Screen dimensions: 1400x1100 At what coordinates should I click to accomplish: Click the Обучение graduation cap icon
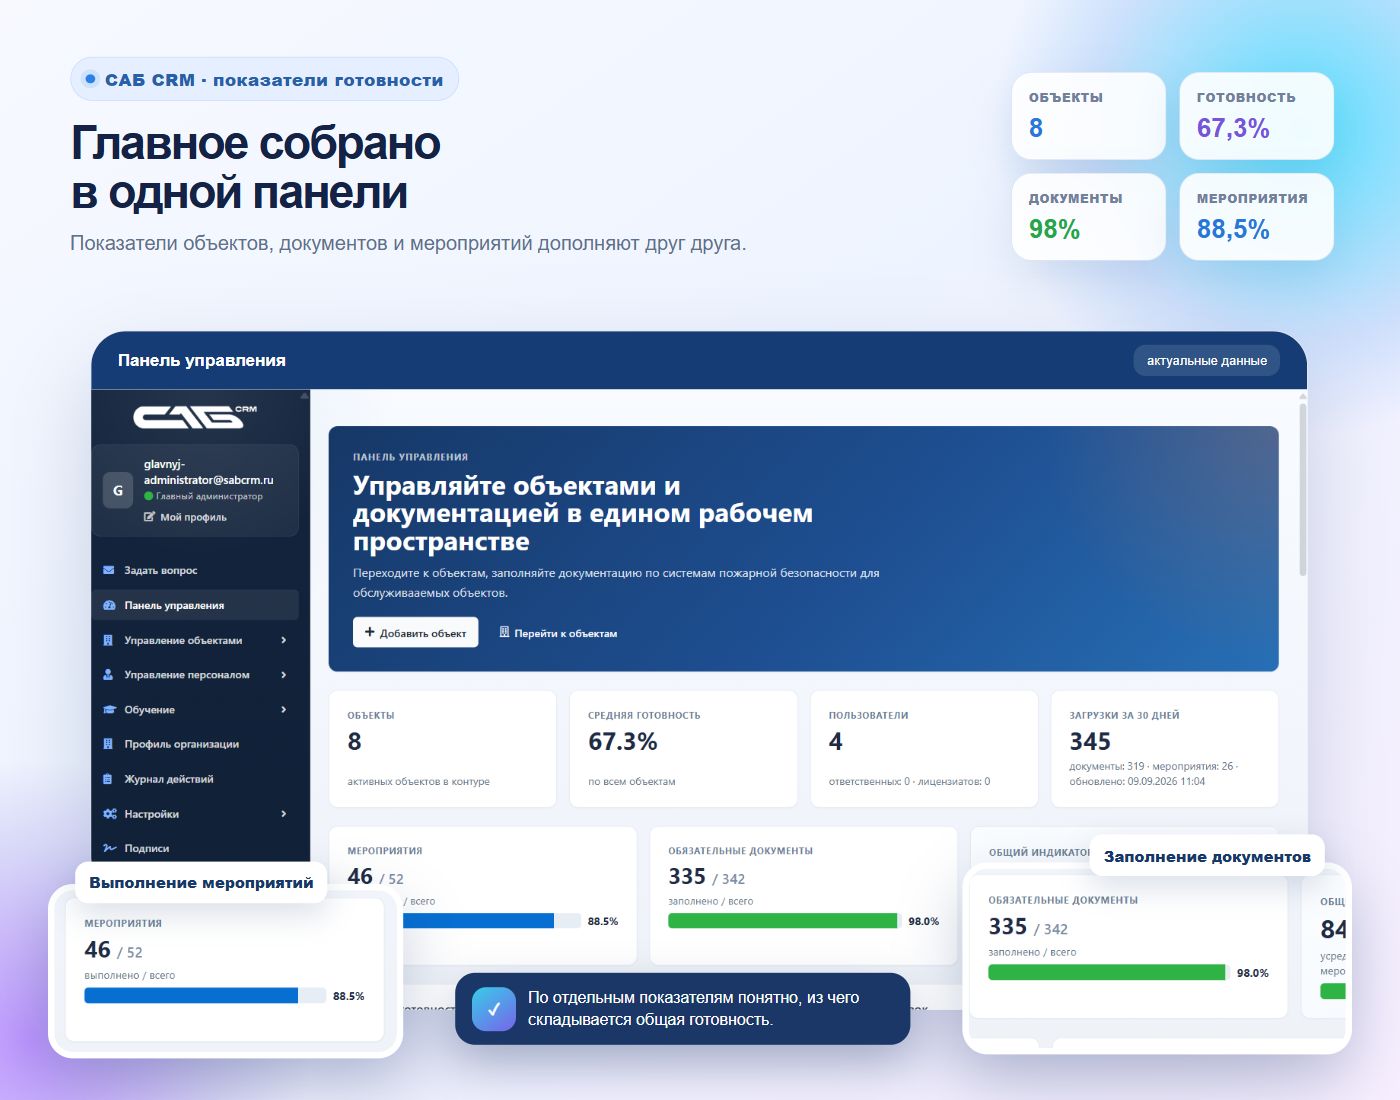pyautogui.click(x=109, y=710)
